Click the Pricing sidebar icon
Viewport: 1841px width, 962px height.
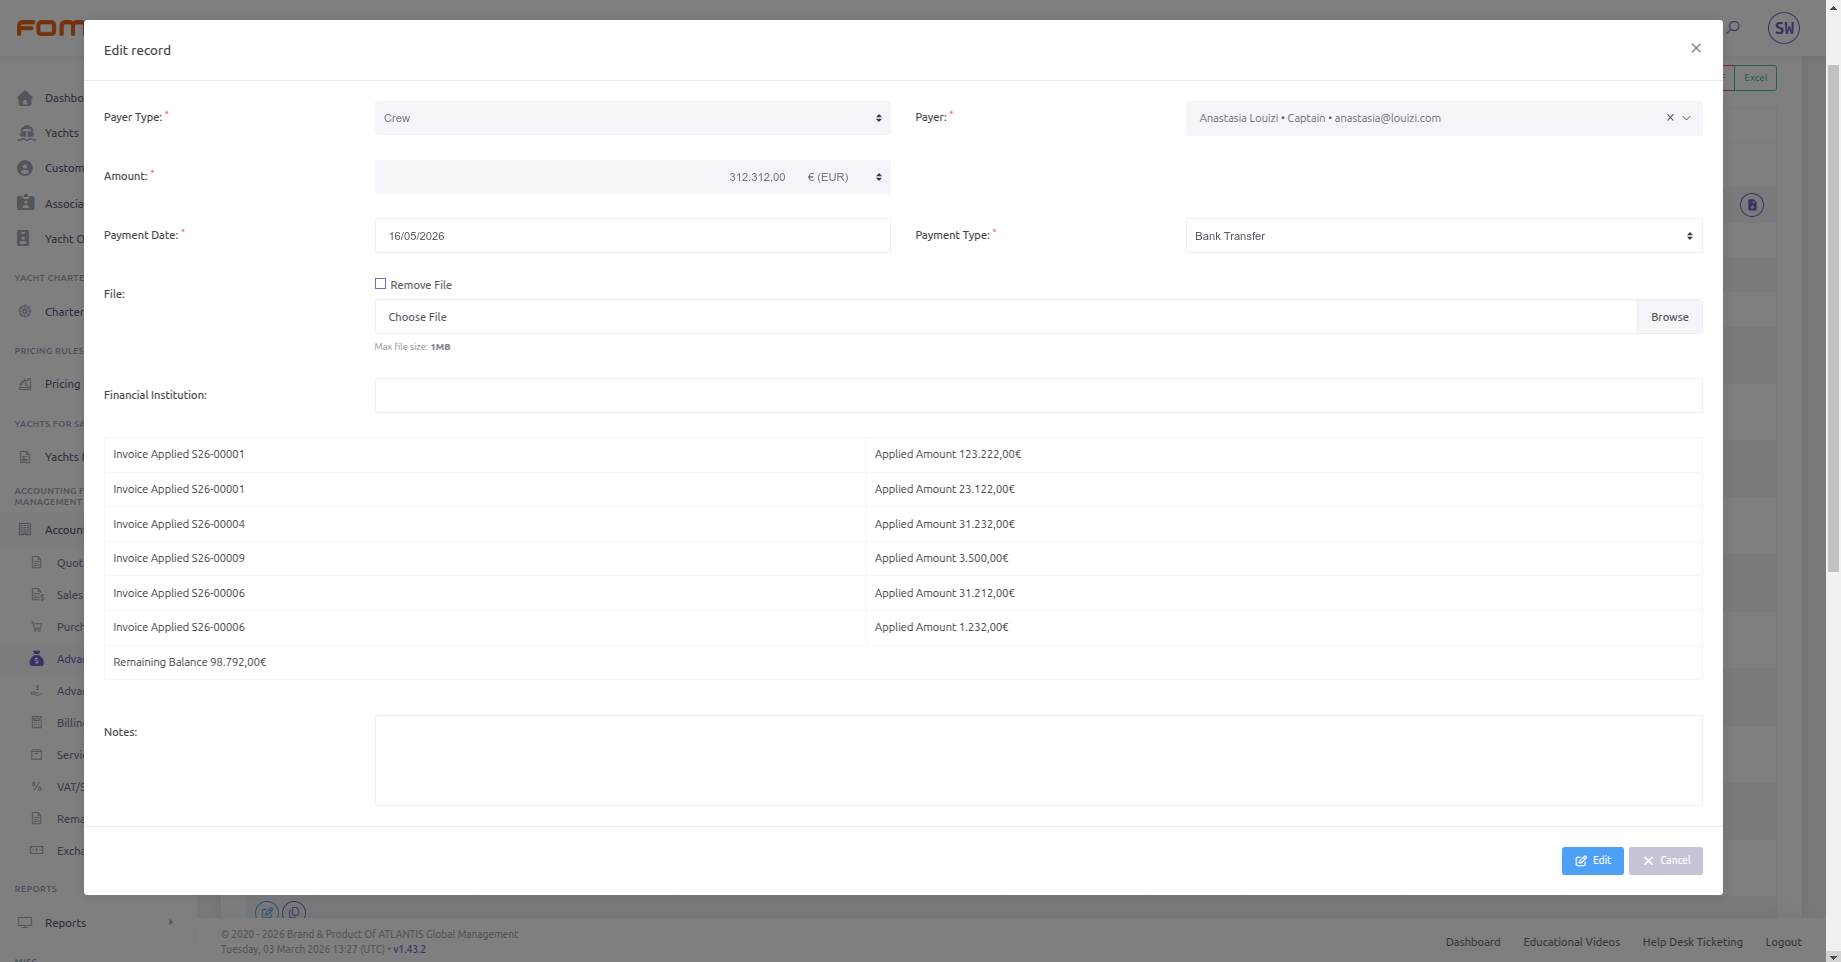[x=25, y=384]
